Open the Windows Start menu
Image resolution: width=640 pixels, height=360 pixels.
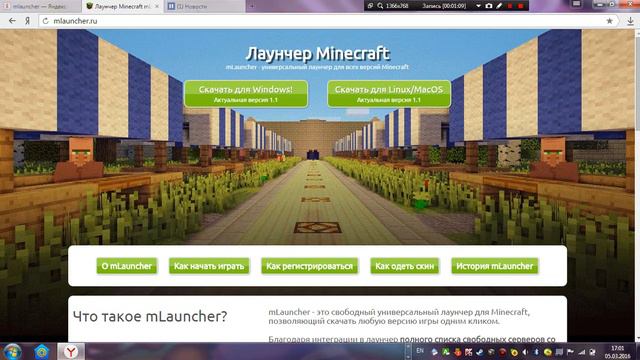tap(11, 351)
